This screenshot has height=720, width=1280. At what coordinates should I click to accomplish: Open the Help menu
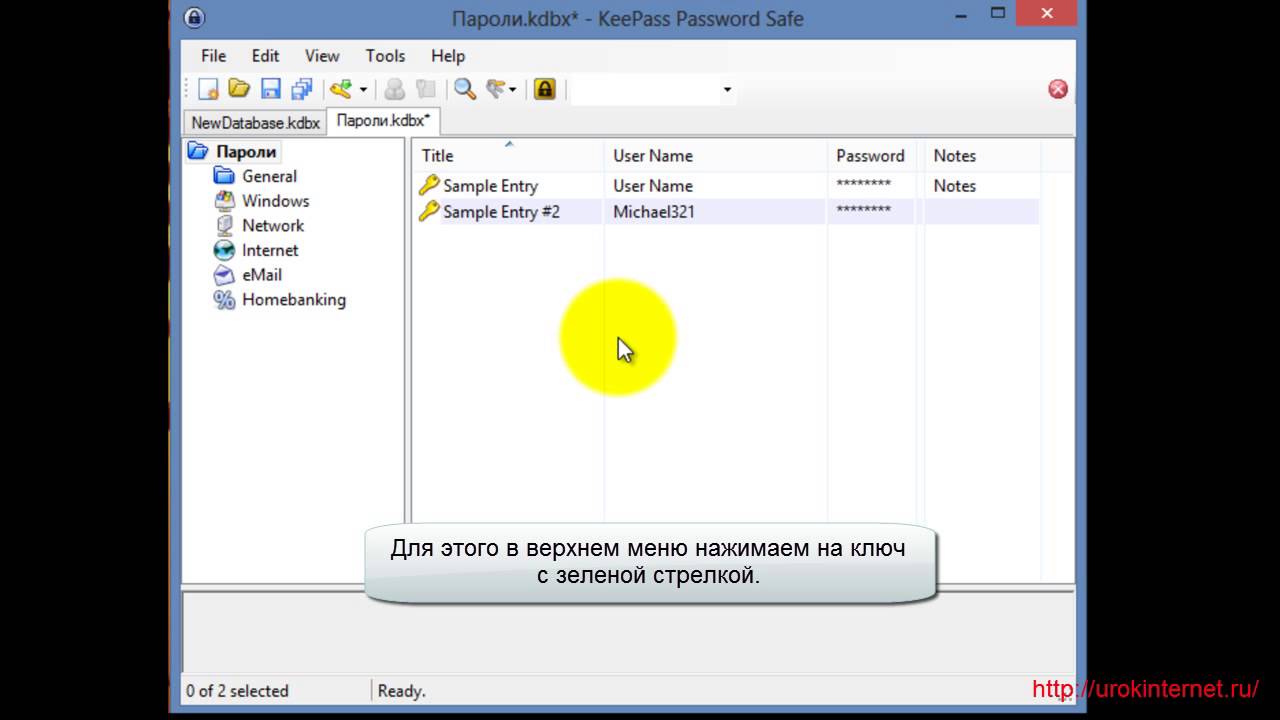click(x=448, y=56)
